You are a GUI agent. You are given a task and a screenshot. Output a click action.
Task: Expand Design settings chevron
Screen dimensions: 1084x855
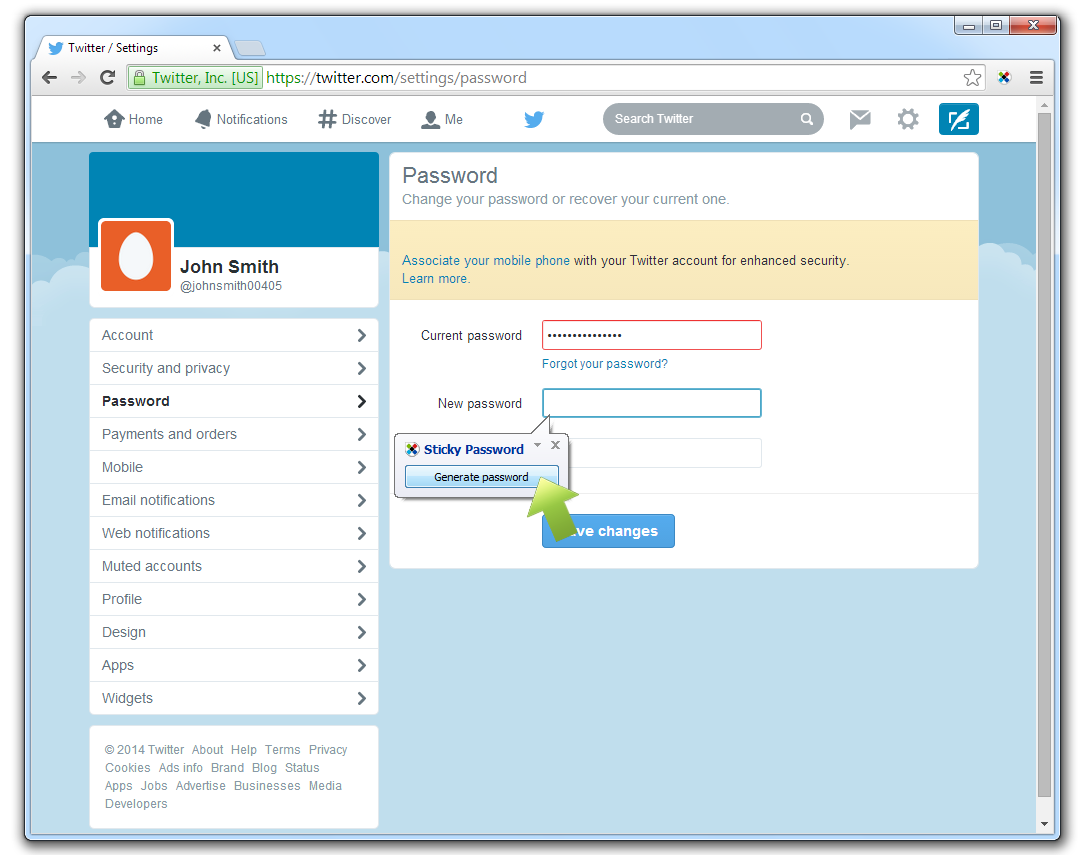pos(361,632)
